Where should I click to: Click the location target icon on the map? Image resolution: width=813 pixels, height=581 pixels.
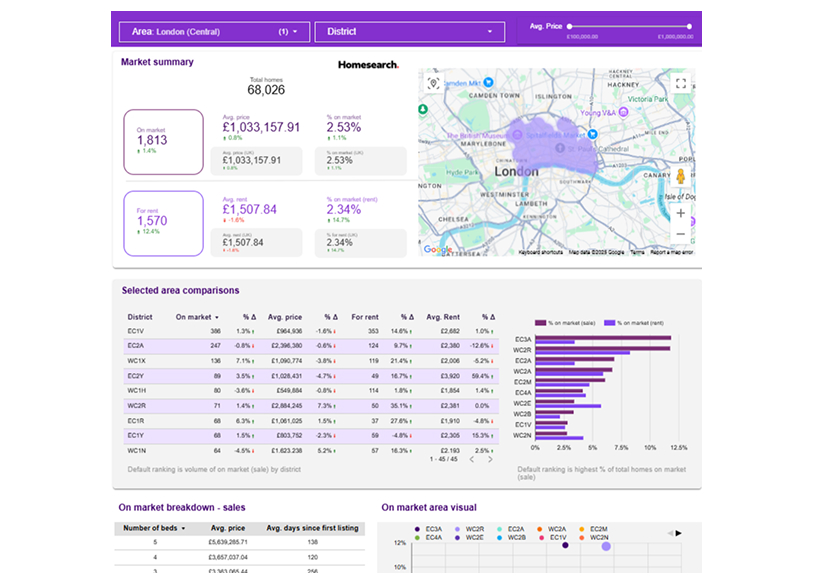[x=432, y=83]
